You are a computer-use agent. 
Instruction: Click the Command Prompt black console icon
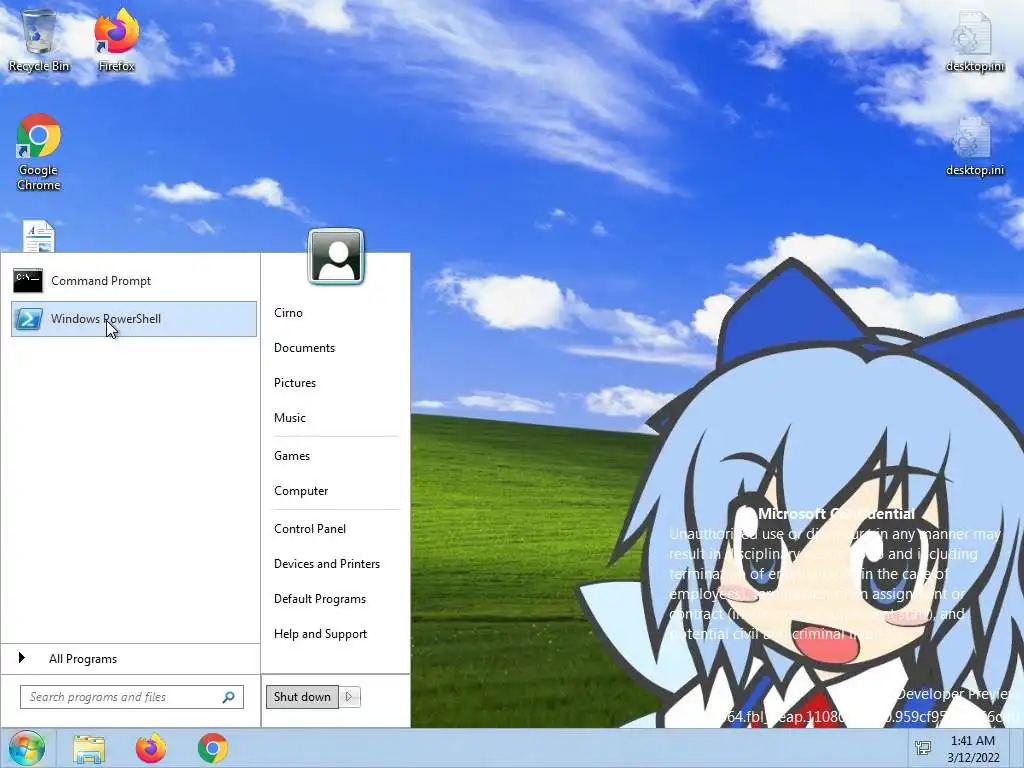(x=28, y=281)
